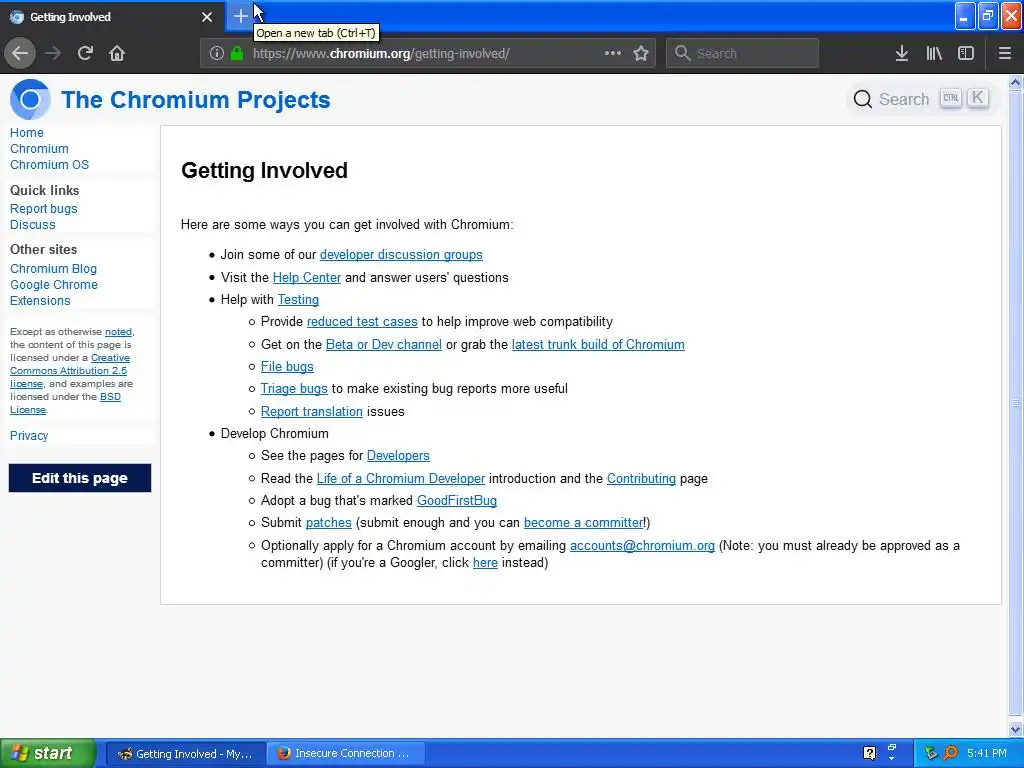Open the Creative Commons Attribution 2.5 license link
The width and height of the screenshot is (1024, 768).
[x=69, y=371]
